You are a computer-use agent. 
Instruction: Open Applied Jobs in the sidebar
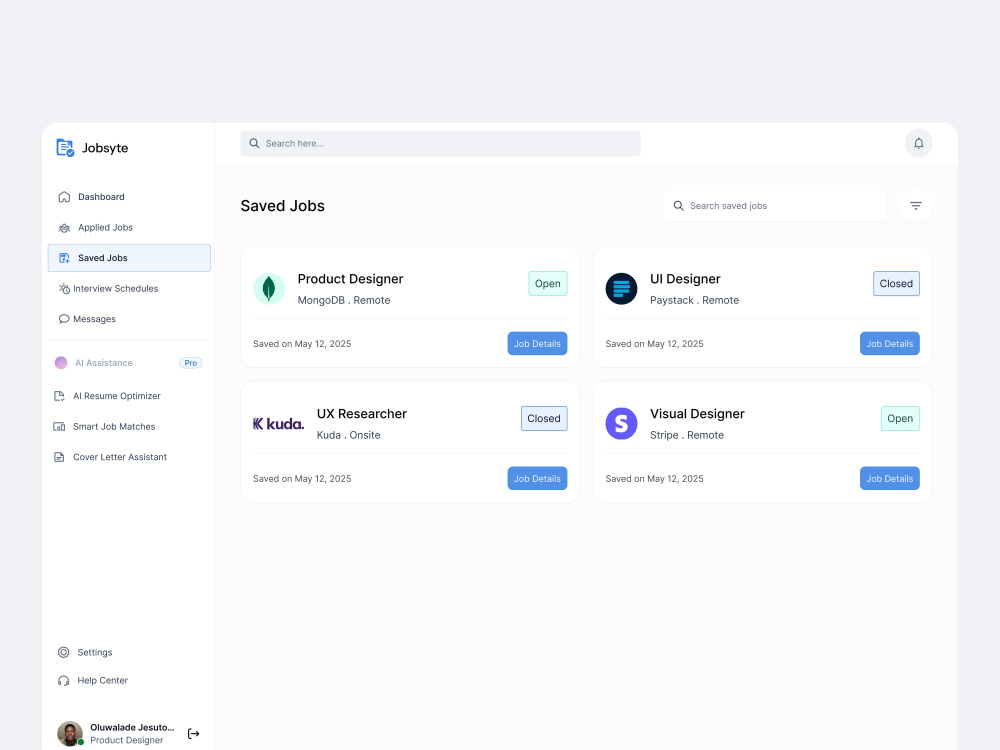[129, 228]
